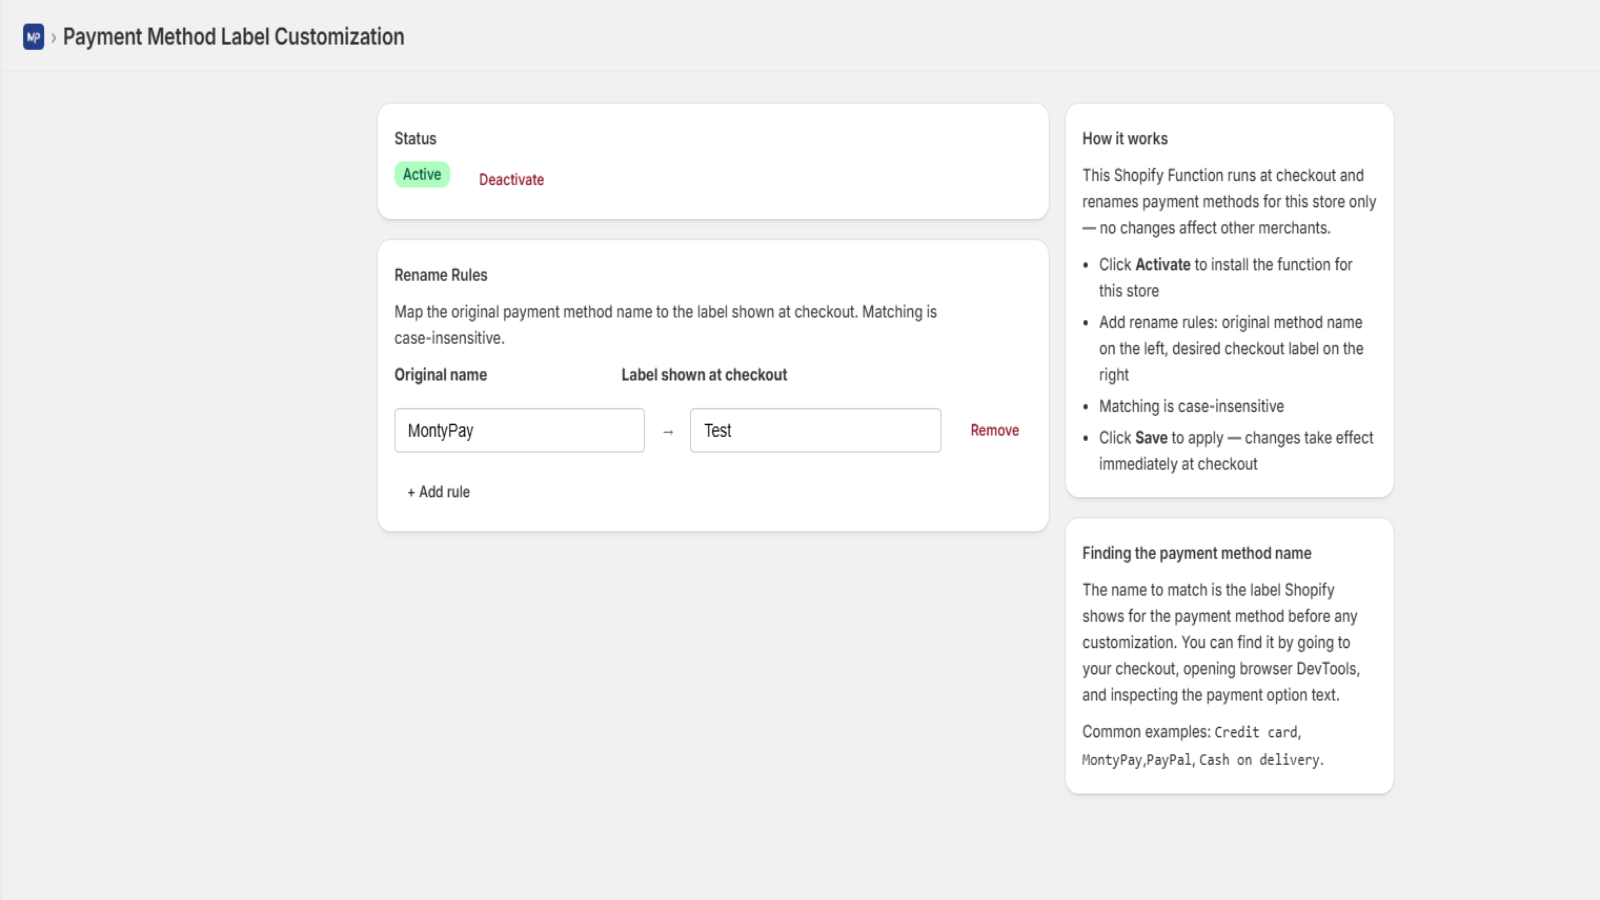Click the Common examples code text

click(1202, 746)
